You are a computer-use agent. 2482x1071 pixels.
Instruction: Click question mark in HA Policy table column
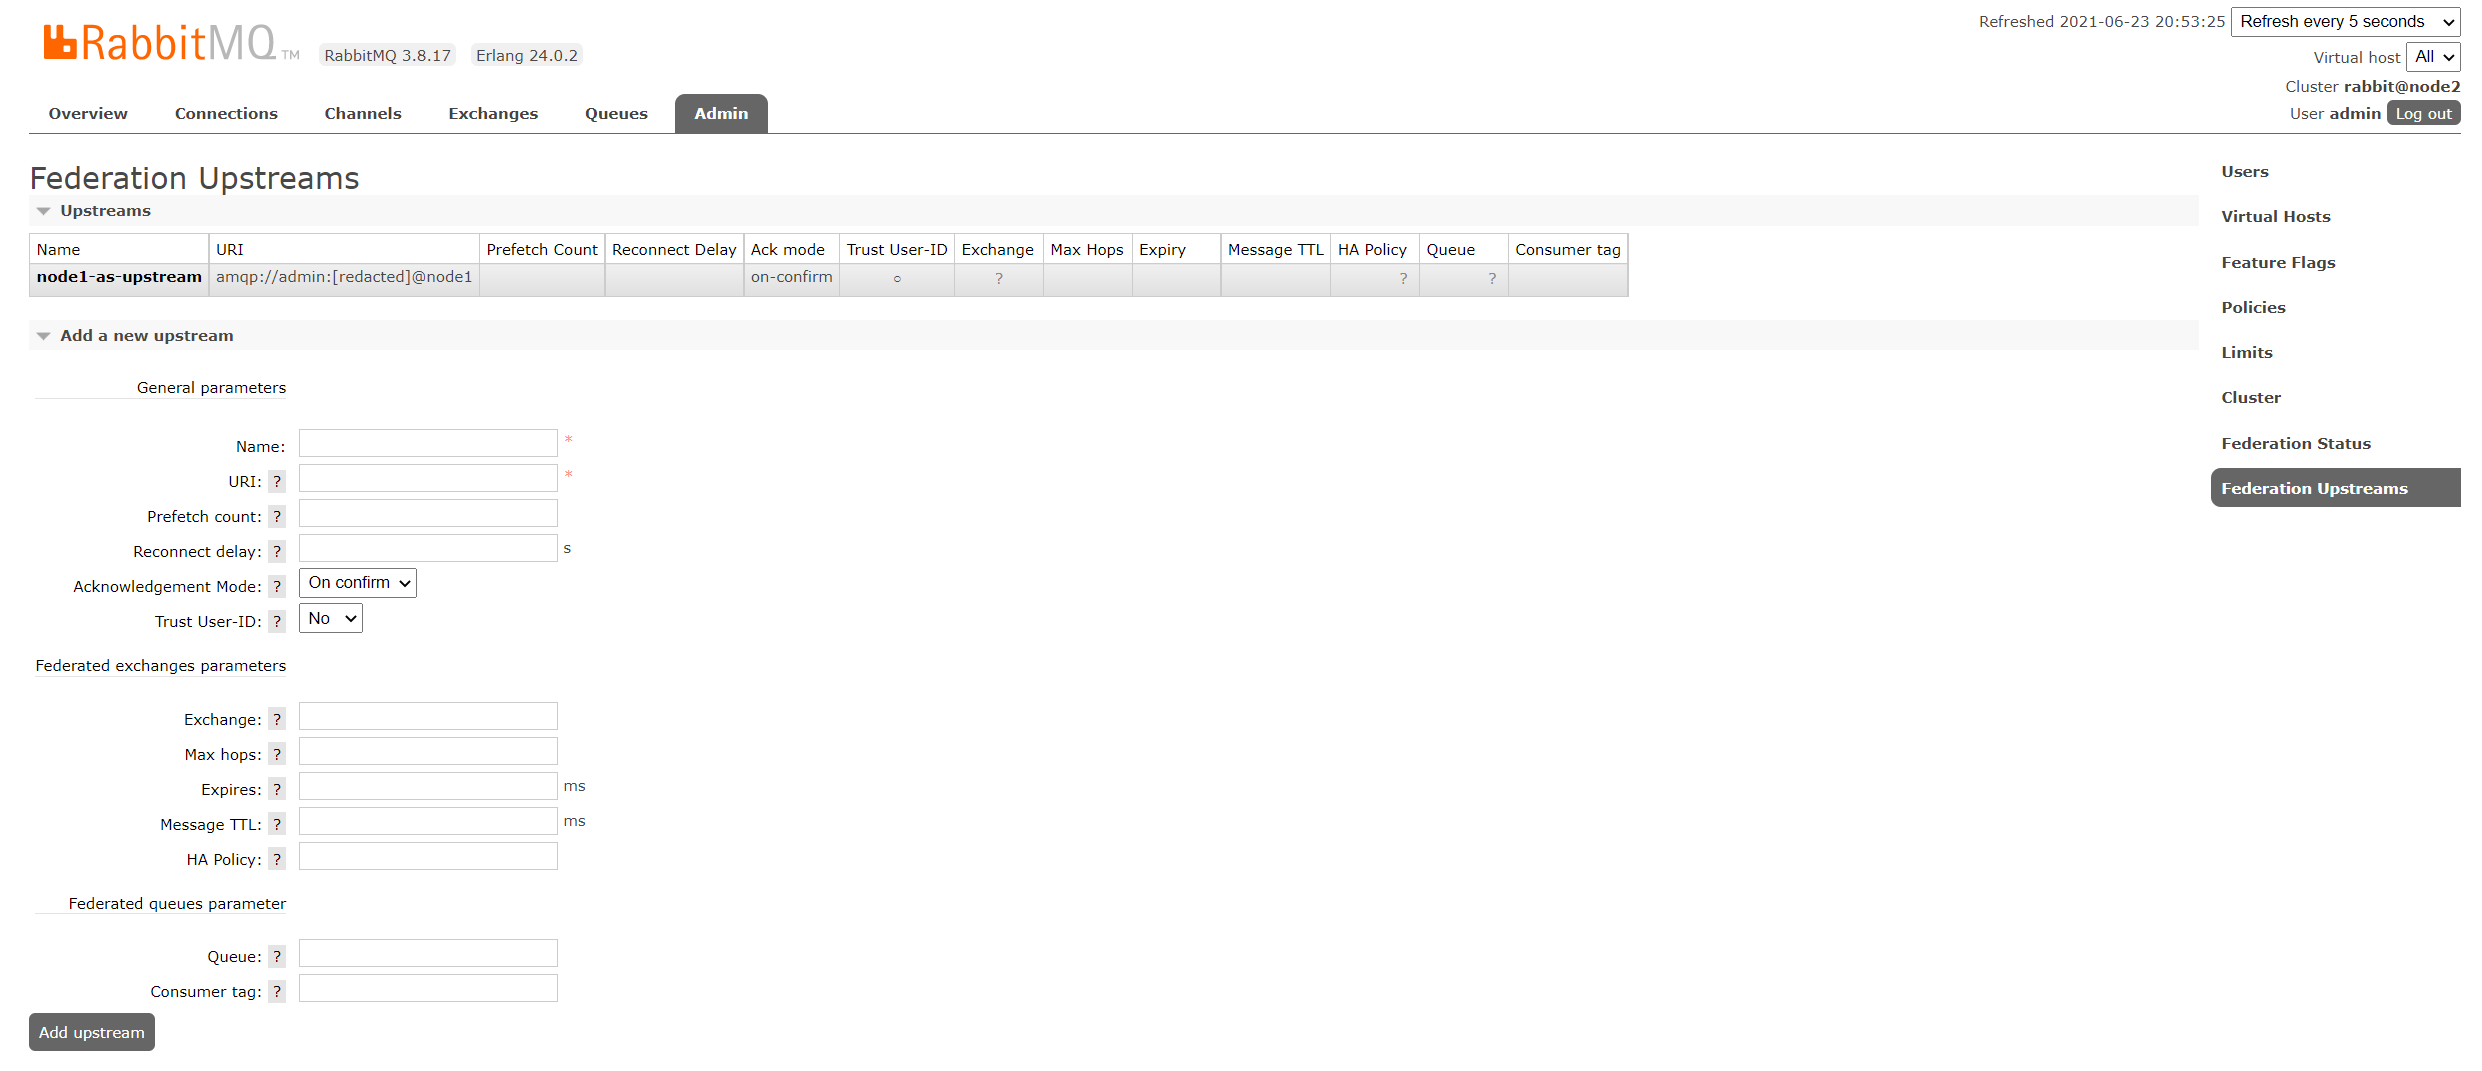point(1403,279)
